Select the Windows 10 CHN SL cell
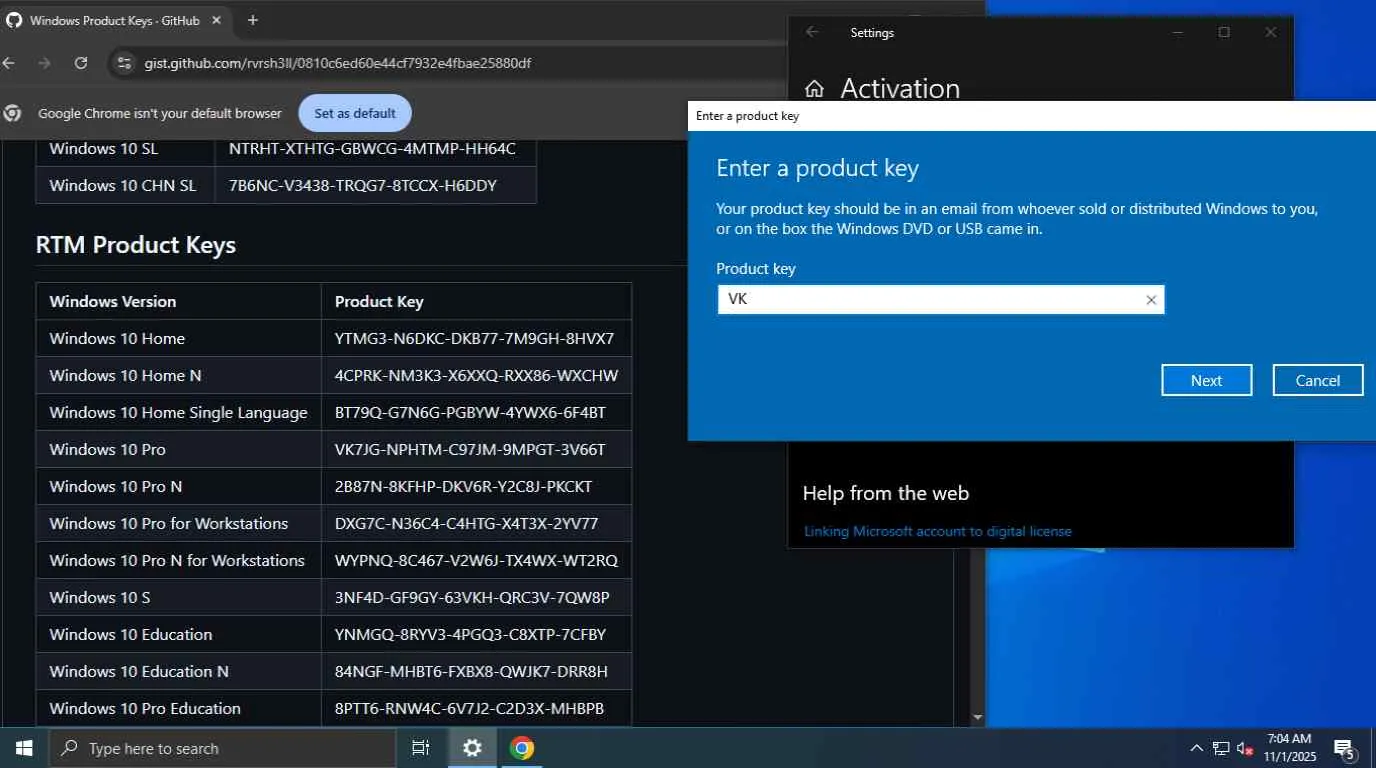 click(x=125, y=185)
